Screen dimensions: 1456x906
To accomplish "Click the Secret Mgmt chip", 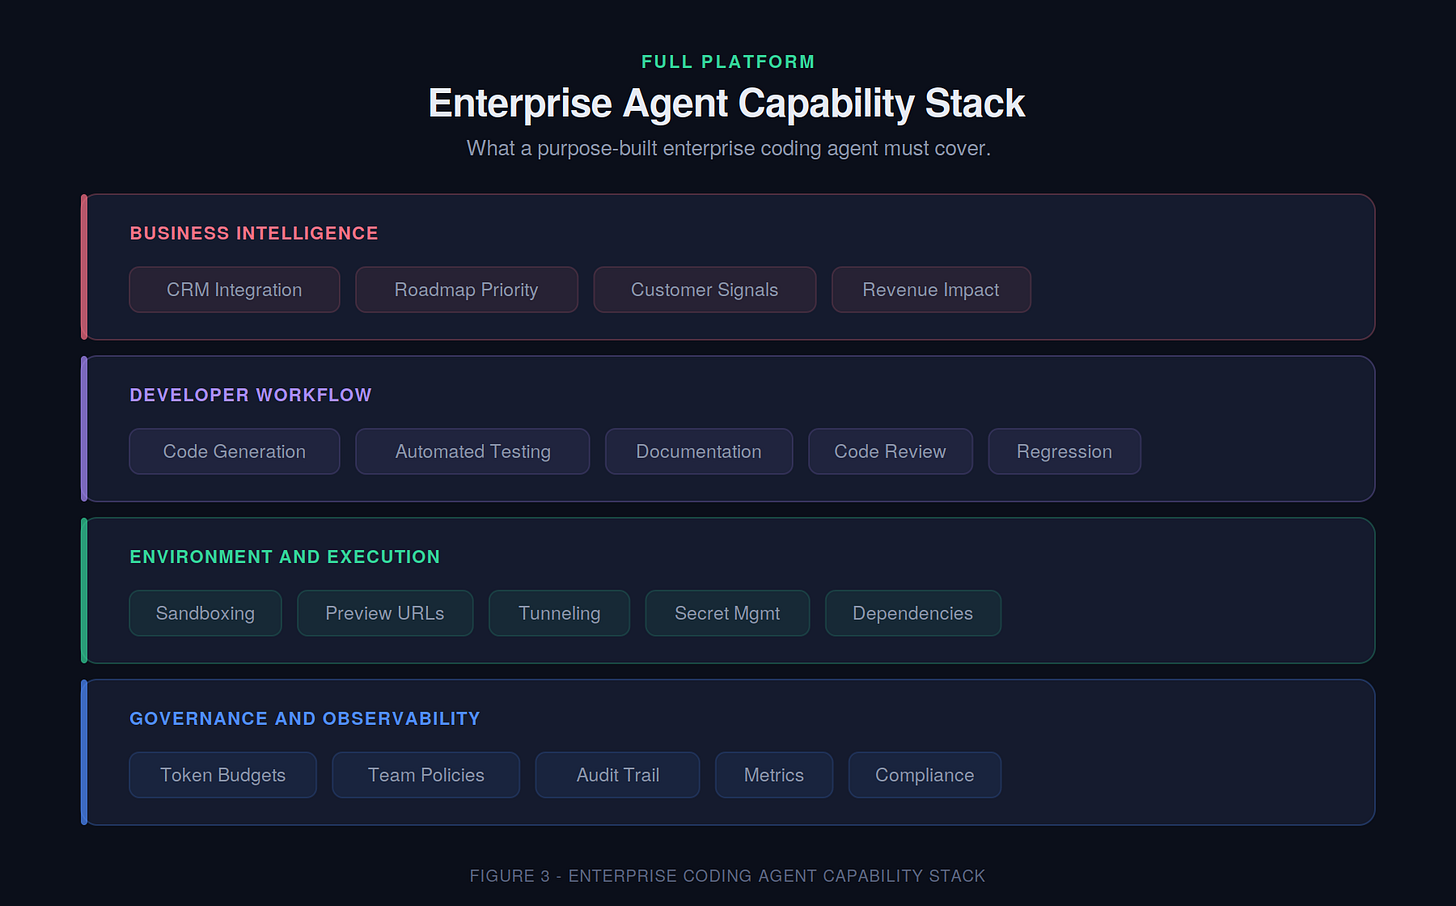I will pyautogui.click(x=727, y=613).
